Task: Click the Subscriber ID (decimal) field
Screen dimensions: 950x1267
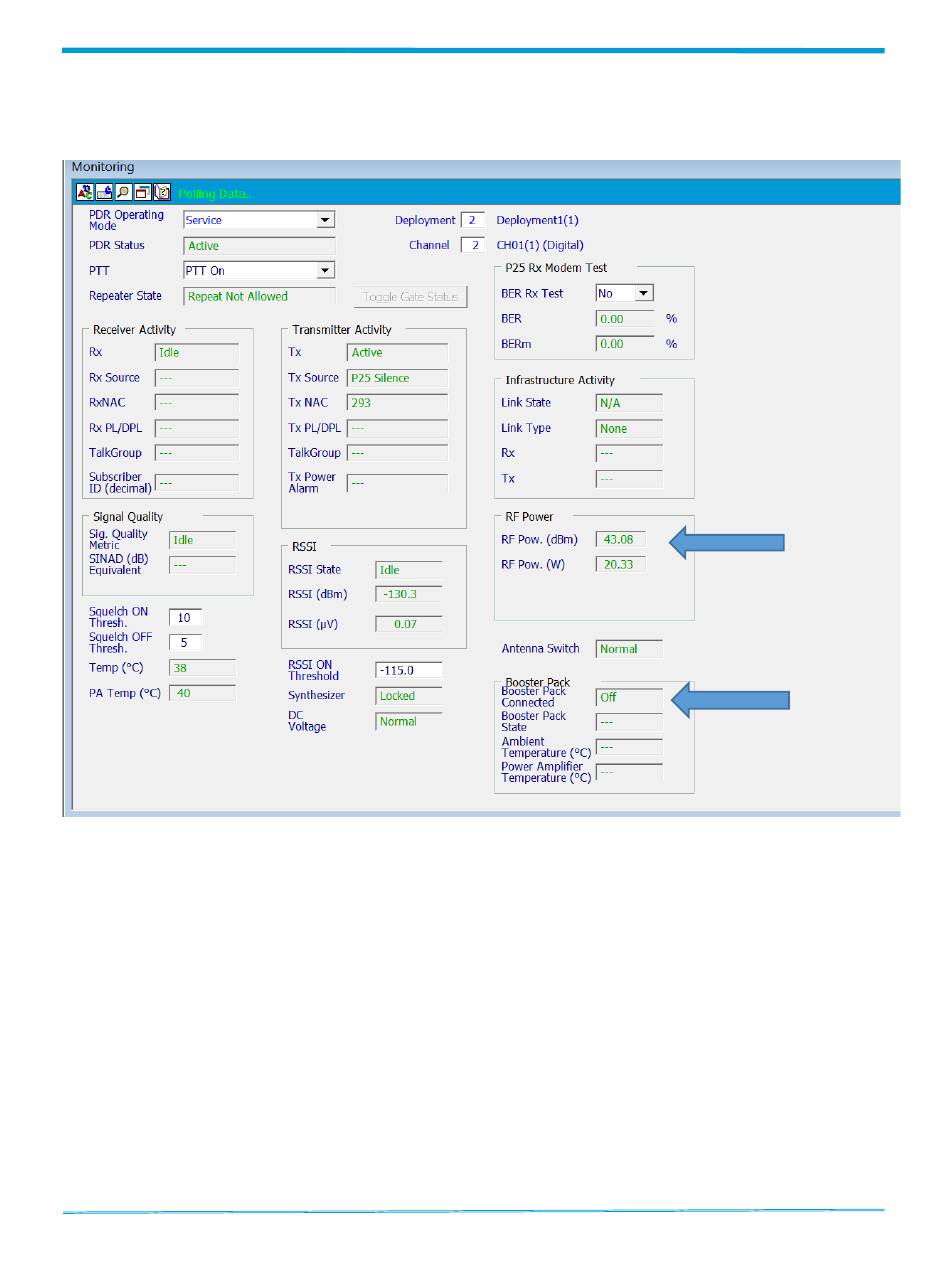Action: (197, 483)
